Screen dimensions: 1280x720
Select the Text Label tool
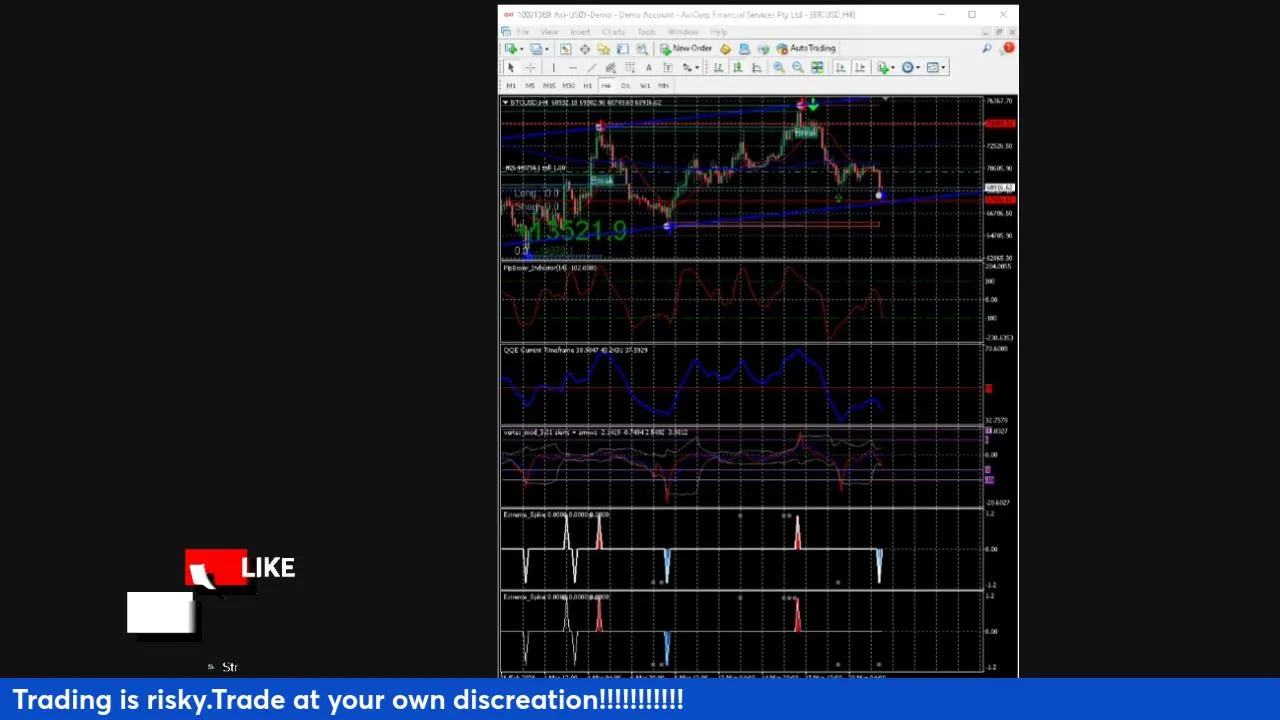(x=668, y=67)
